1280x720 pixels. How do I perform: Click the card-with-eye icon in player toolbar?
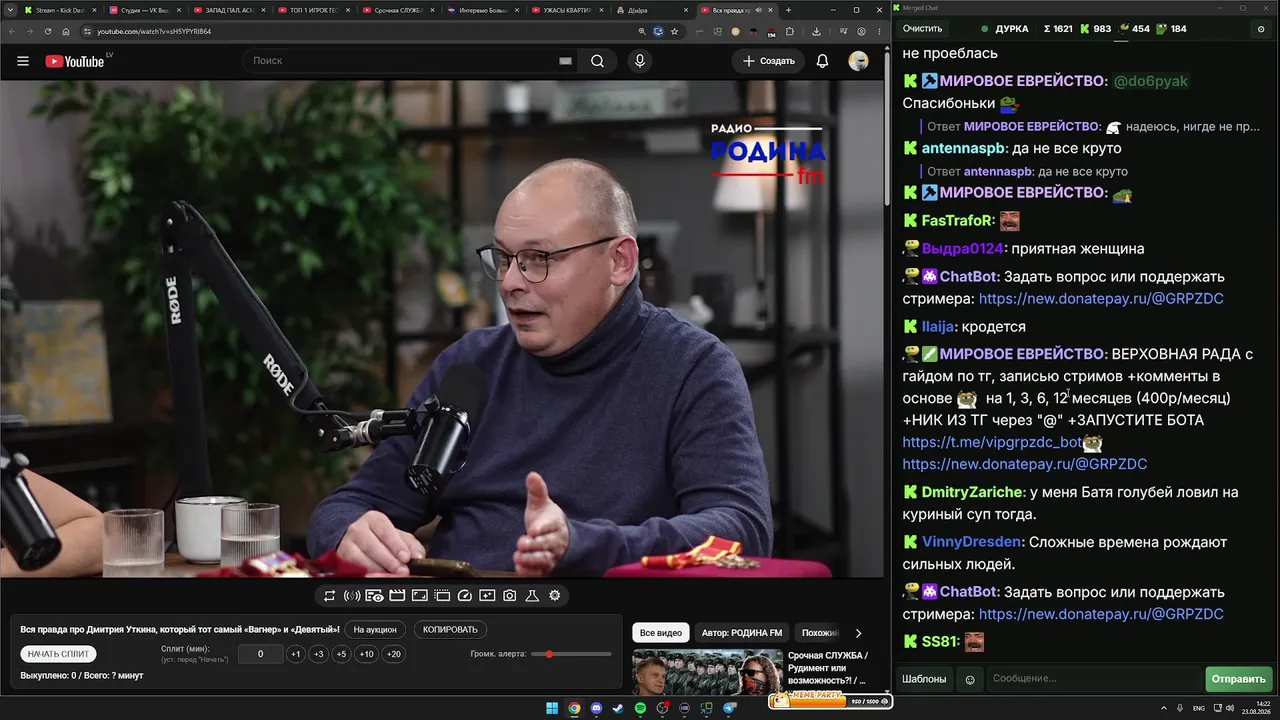374,596
